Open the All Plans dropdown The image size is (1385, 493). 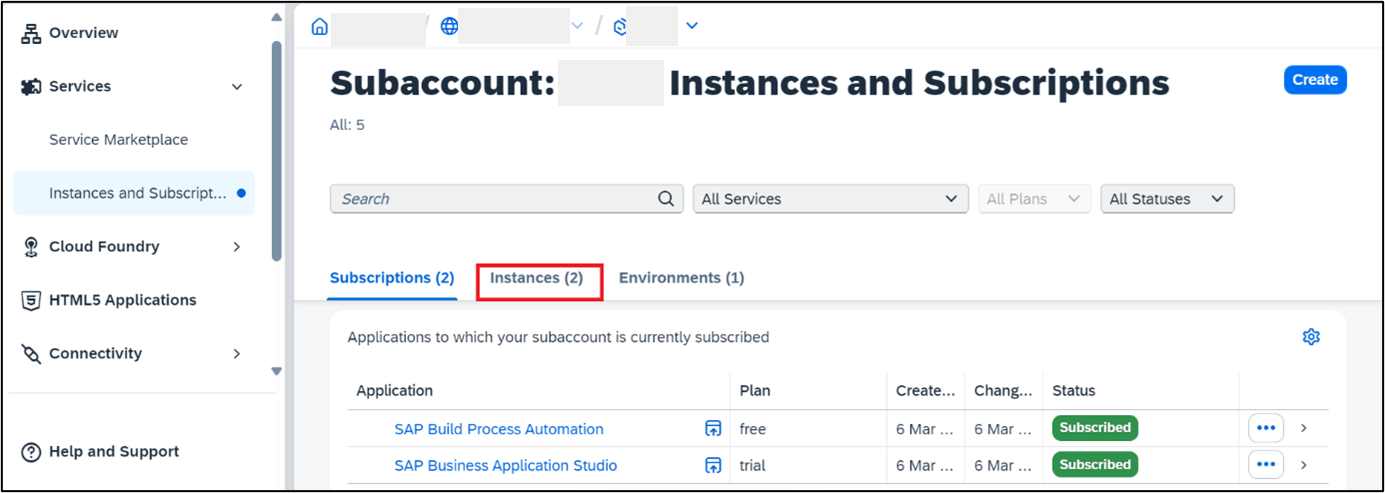1034,199
